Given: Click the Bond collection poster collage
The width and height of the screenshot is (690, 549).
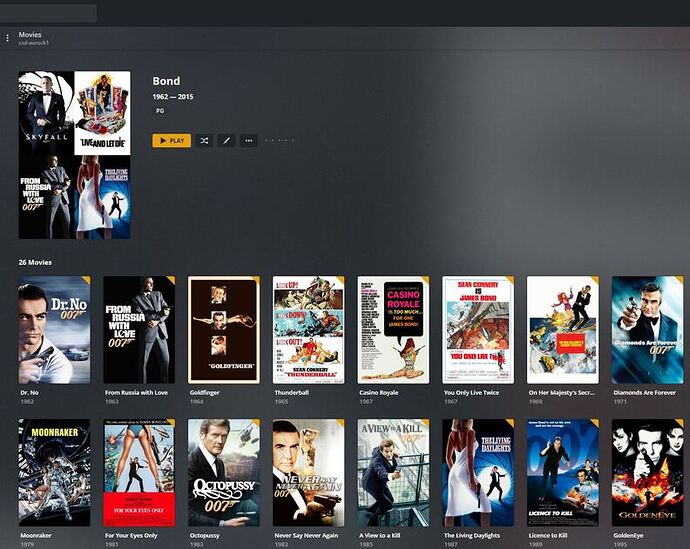Looking at the screenshot, I should (74, 155).
